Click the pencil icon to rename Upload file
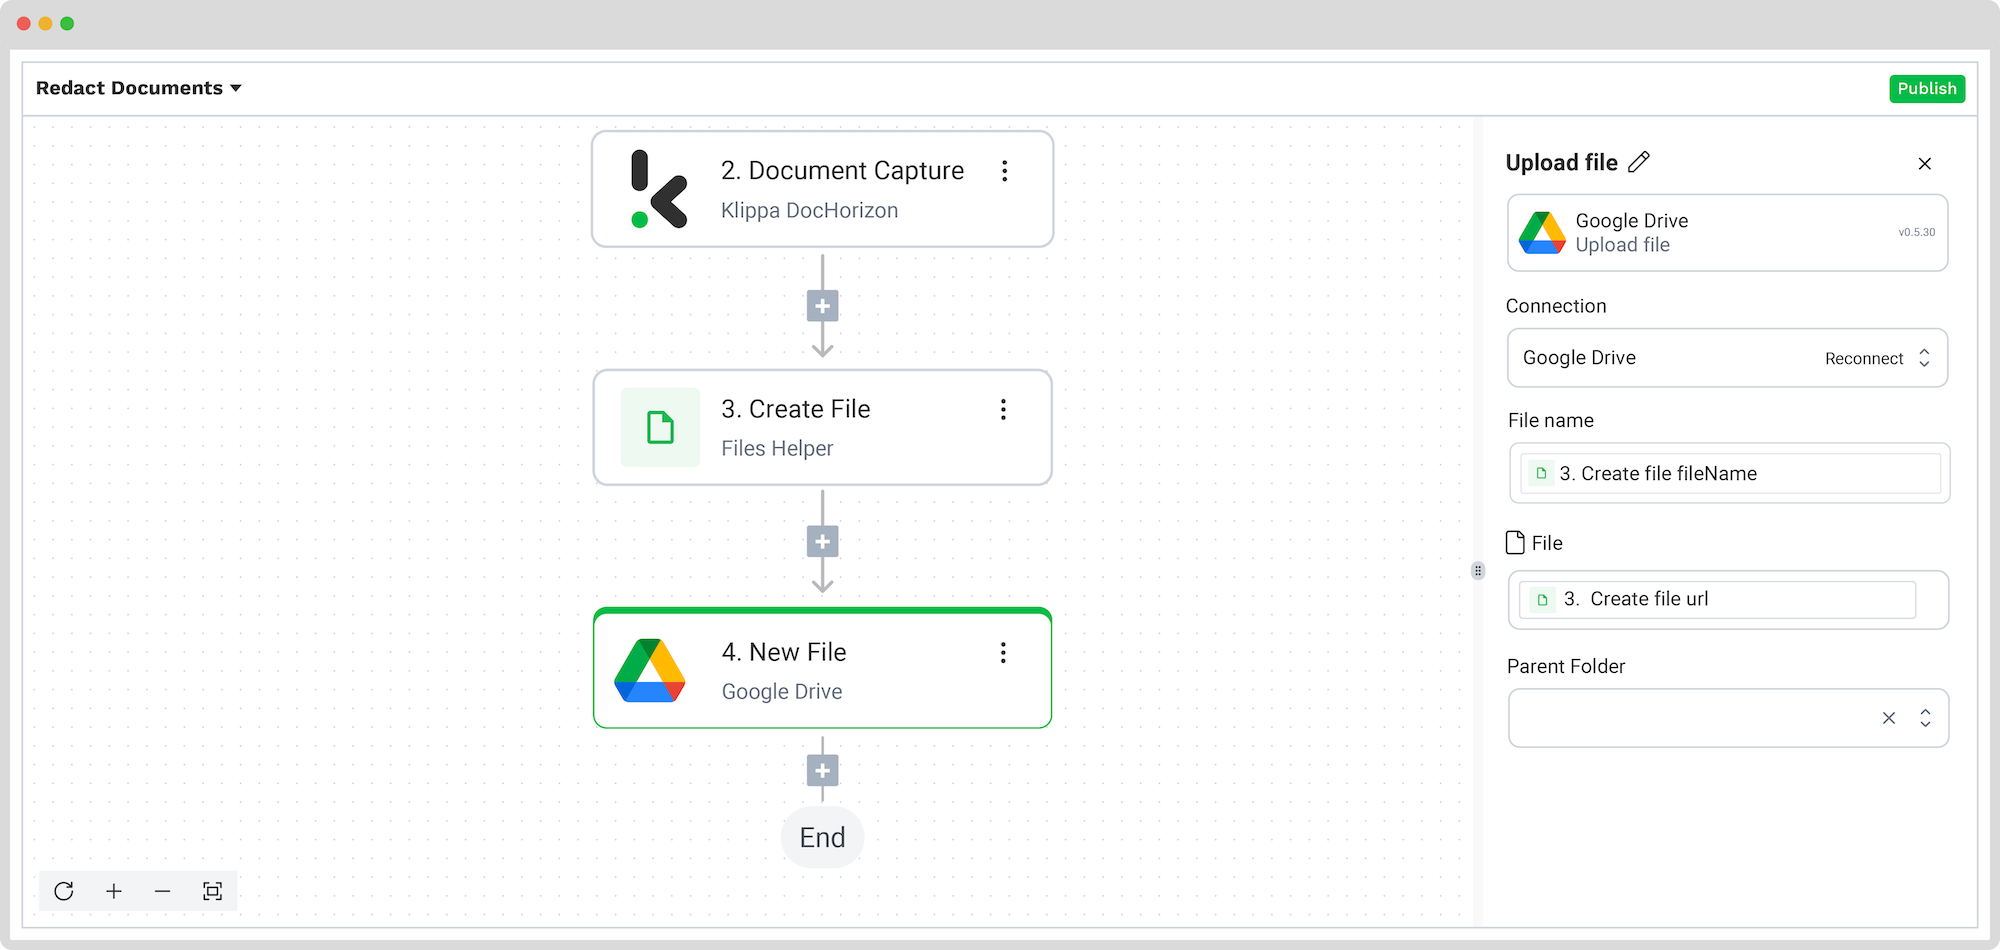Image resolution: width=2000 pixels, height=950 pixels. 1639,162
